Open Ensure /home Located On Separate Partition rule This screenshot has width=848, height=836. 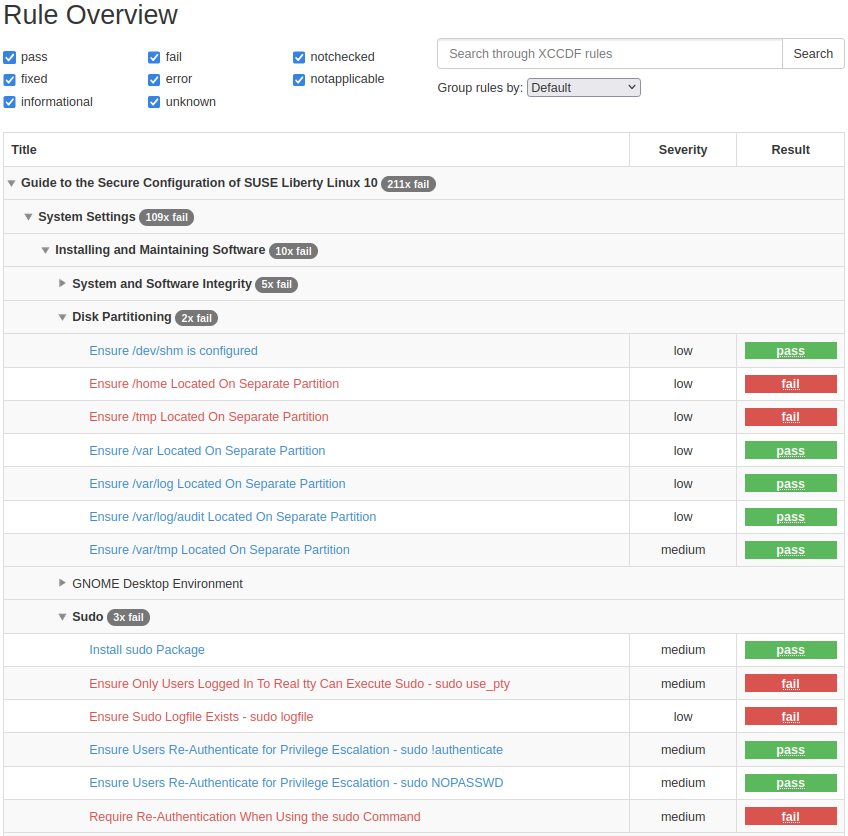point(214,384)
